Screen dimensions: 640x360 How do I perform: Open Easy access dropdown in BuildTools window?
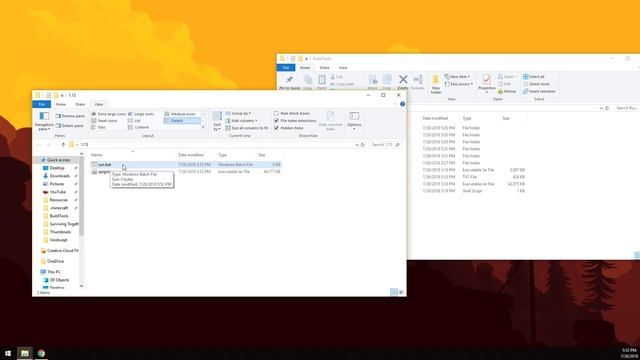[x=459, y=84]
